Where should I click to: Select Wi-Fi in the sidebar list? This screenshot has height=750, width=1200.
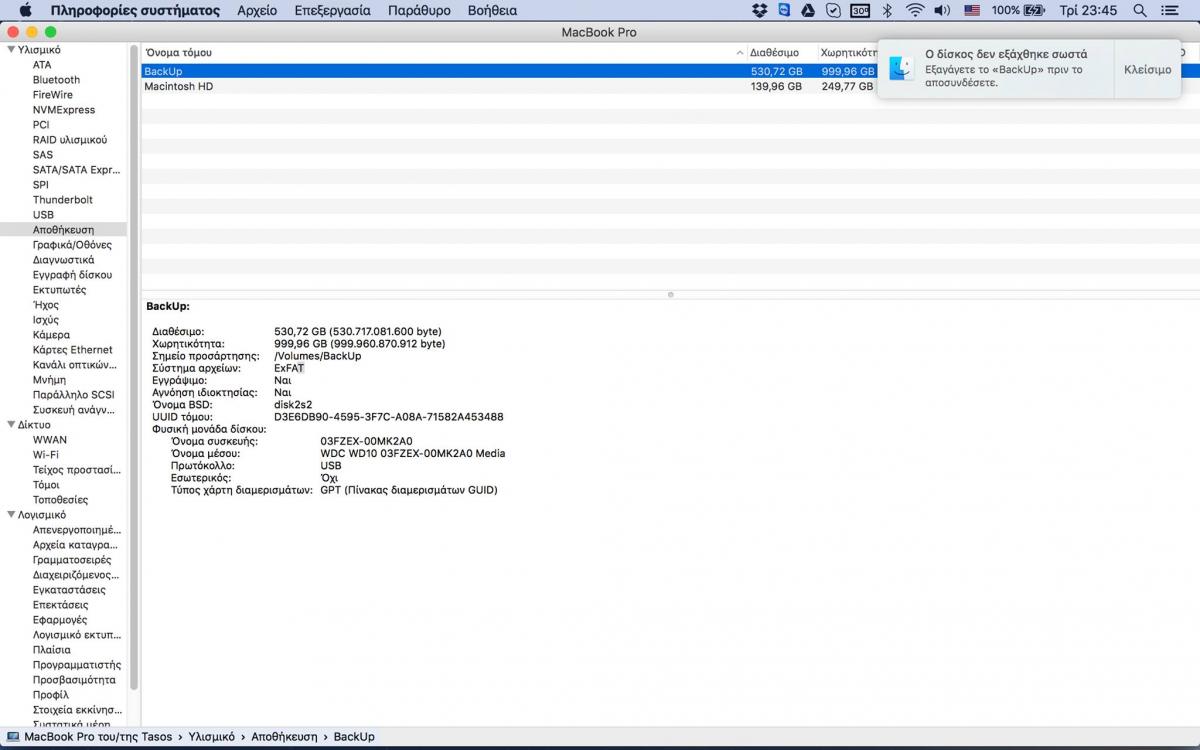46,454
